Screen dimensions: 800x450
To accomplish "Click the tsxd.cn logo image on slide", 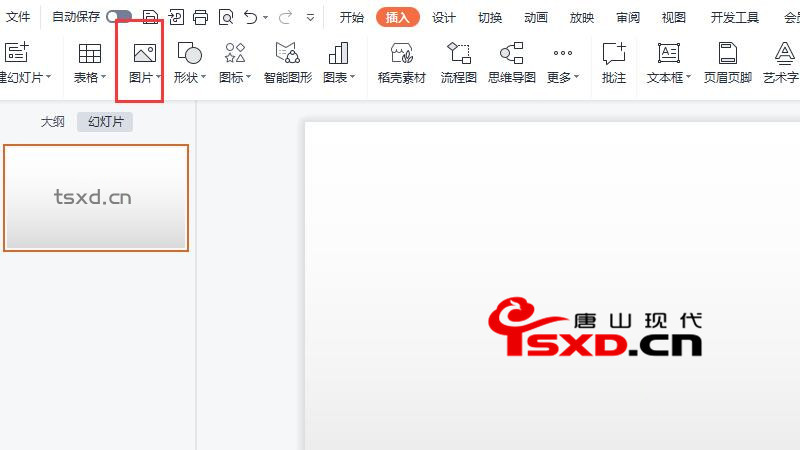I will [595, 327].
